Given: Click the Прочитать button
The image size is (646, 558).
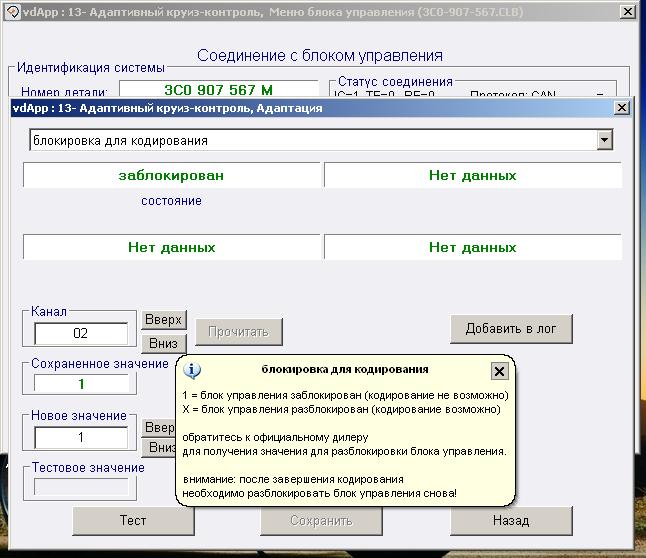Looking at the screenshot, I should click(x=239, y=330).
